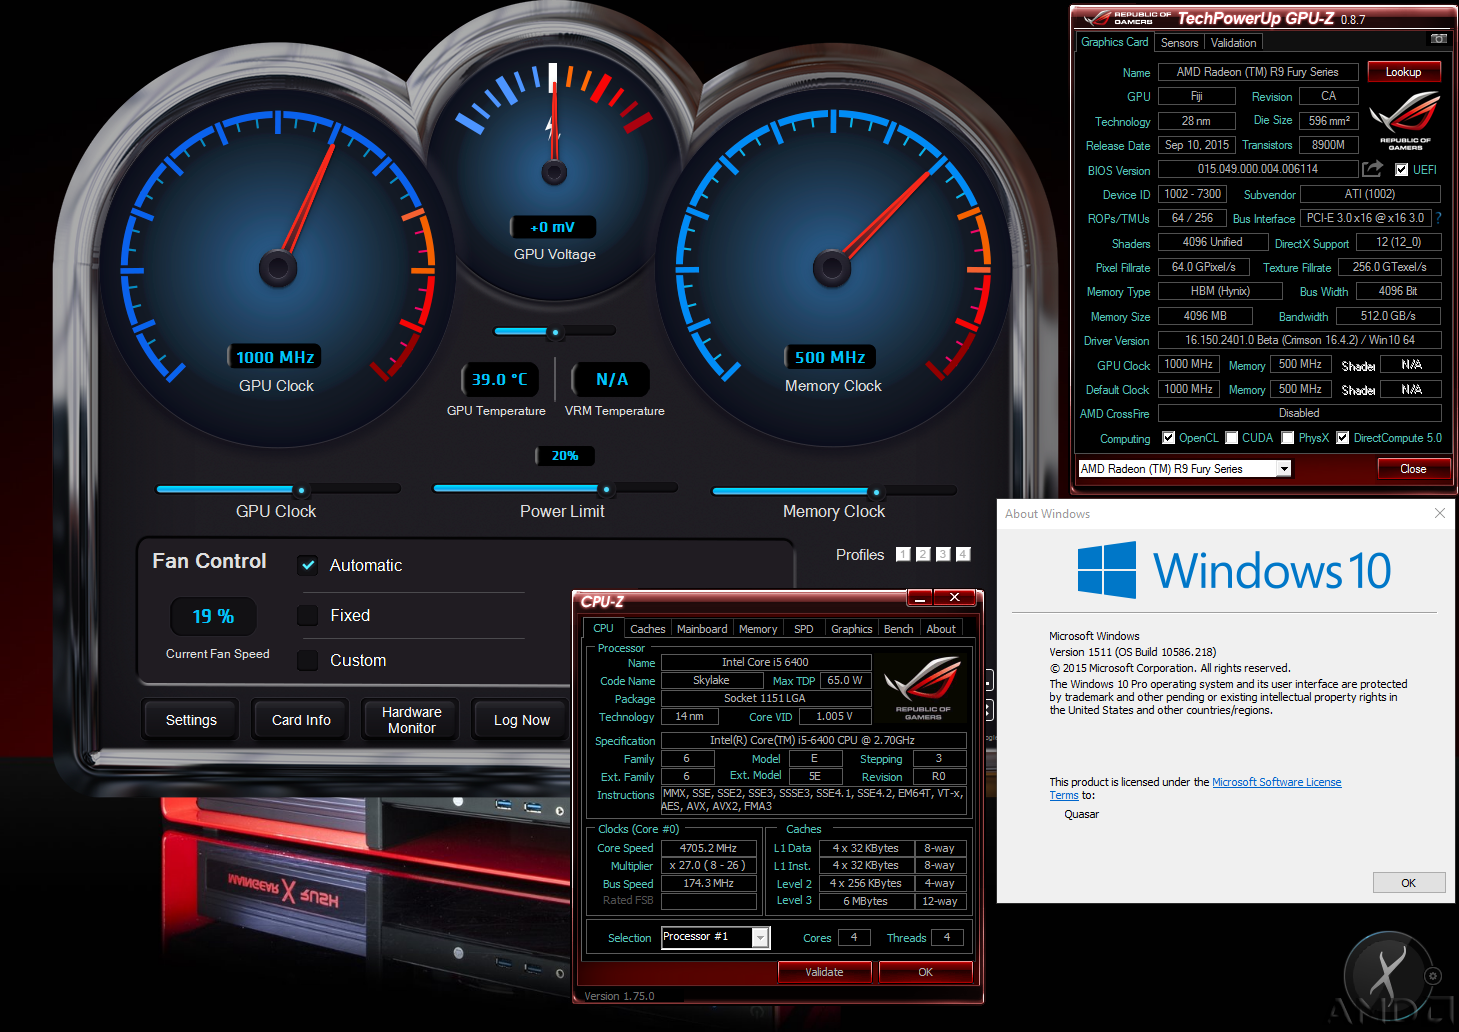Toggle the OpenCL checkbox
The height and width of the screenshot is (1032, 1459).
tap(1168, 438)
